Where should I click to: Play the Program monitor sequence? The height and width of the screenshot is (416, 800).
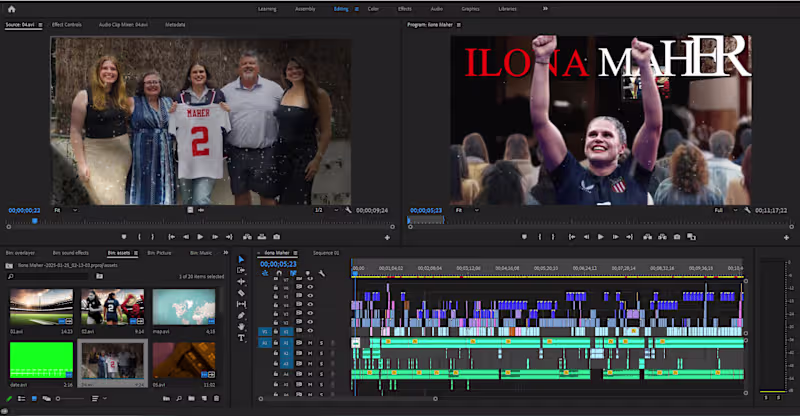(601, 237)
